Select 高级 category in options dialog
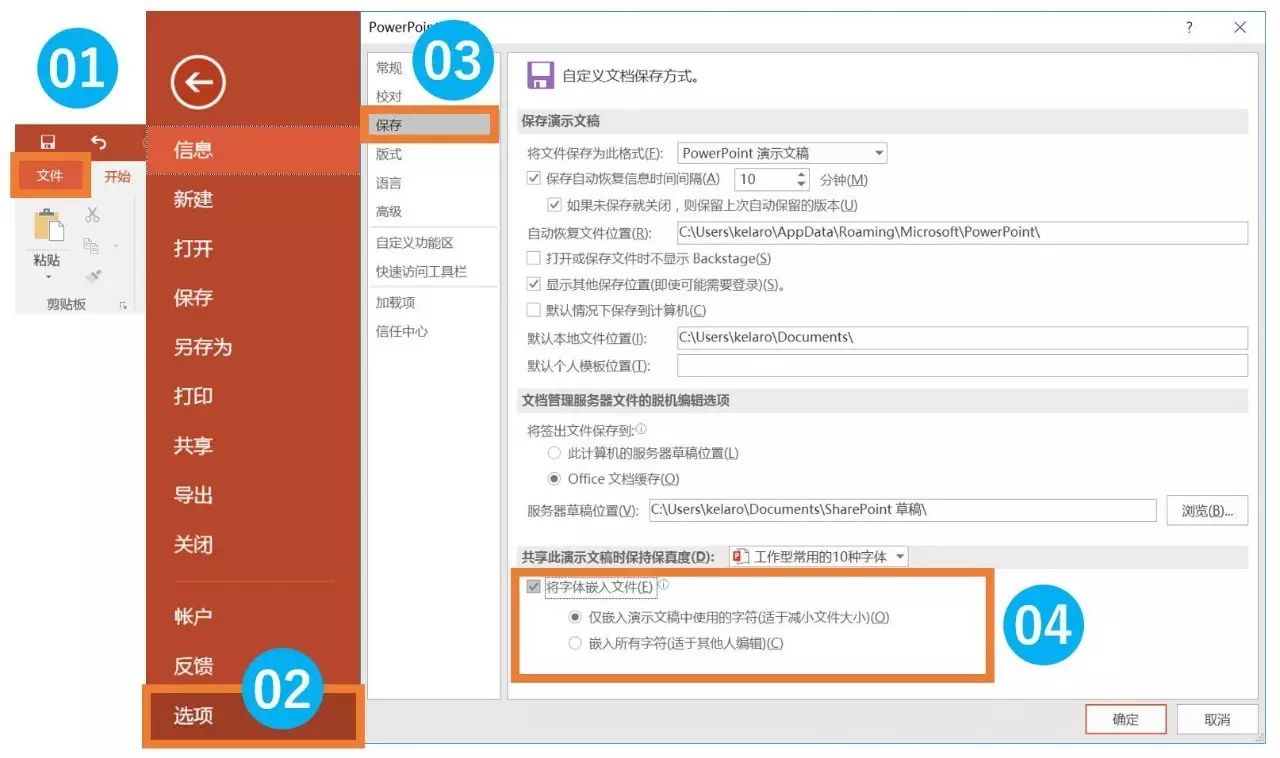The image size is (1280, 758). (x=389, y=211)
